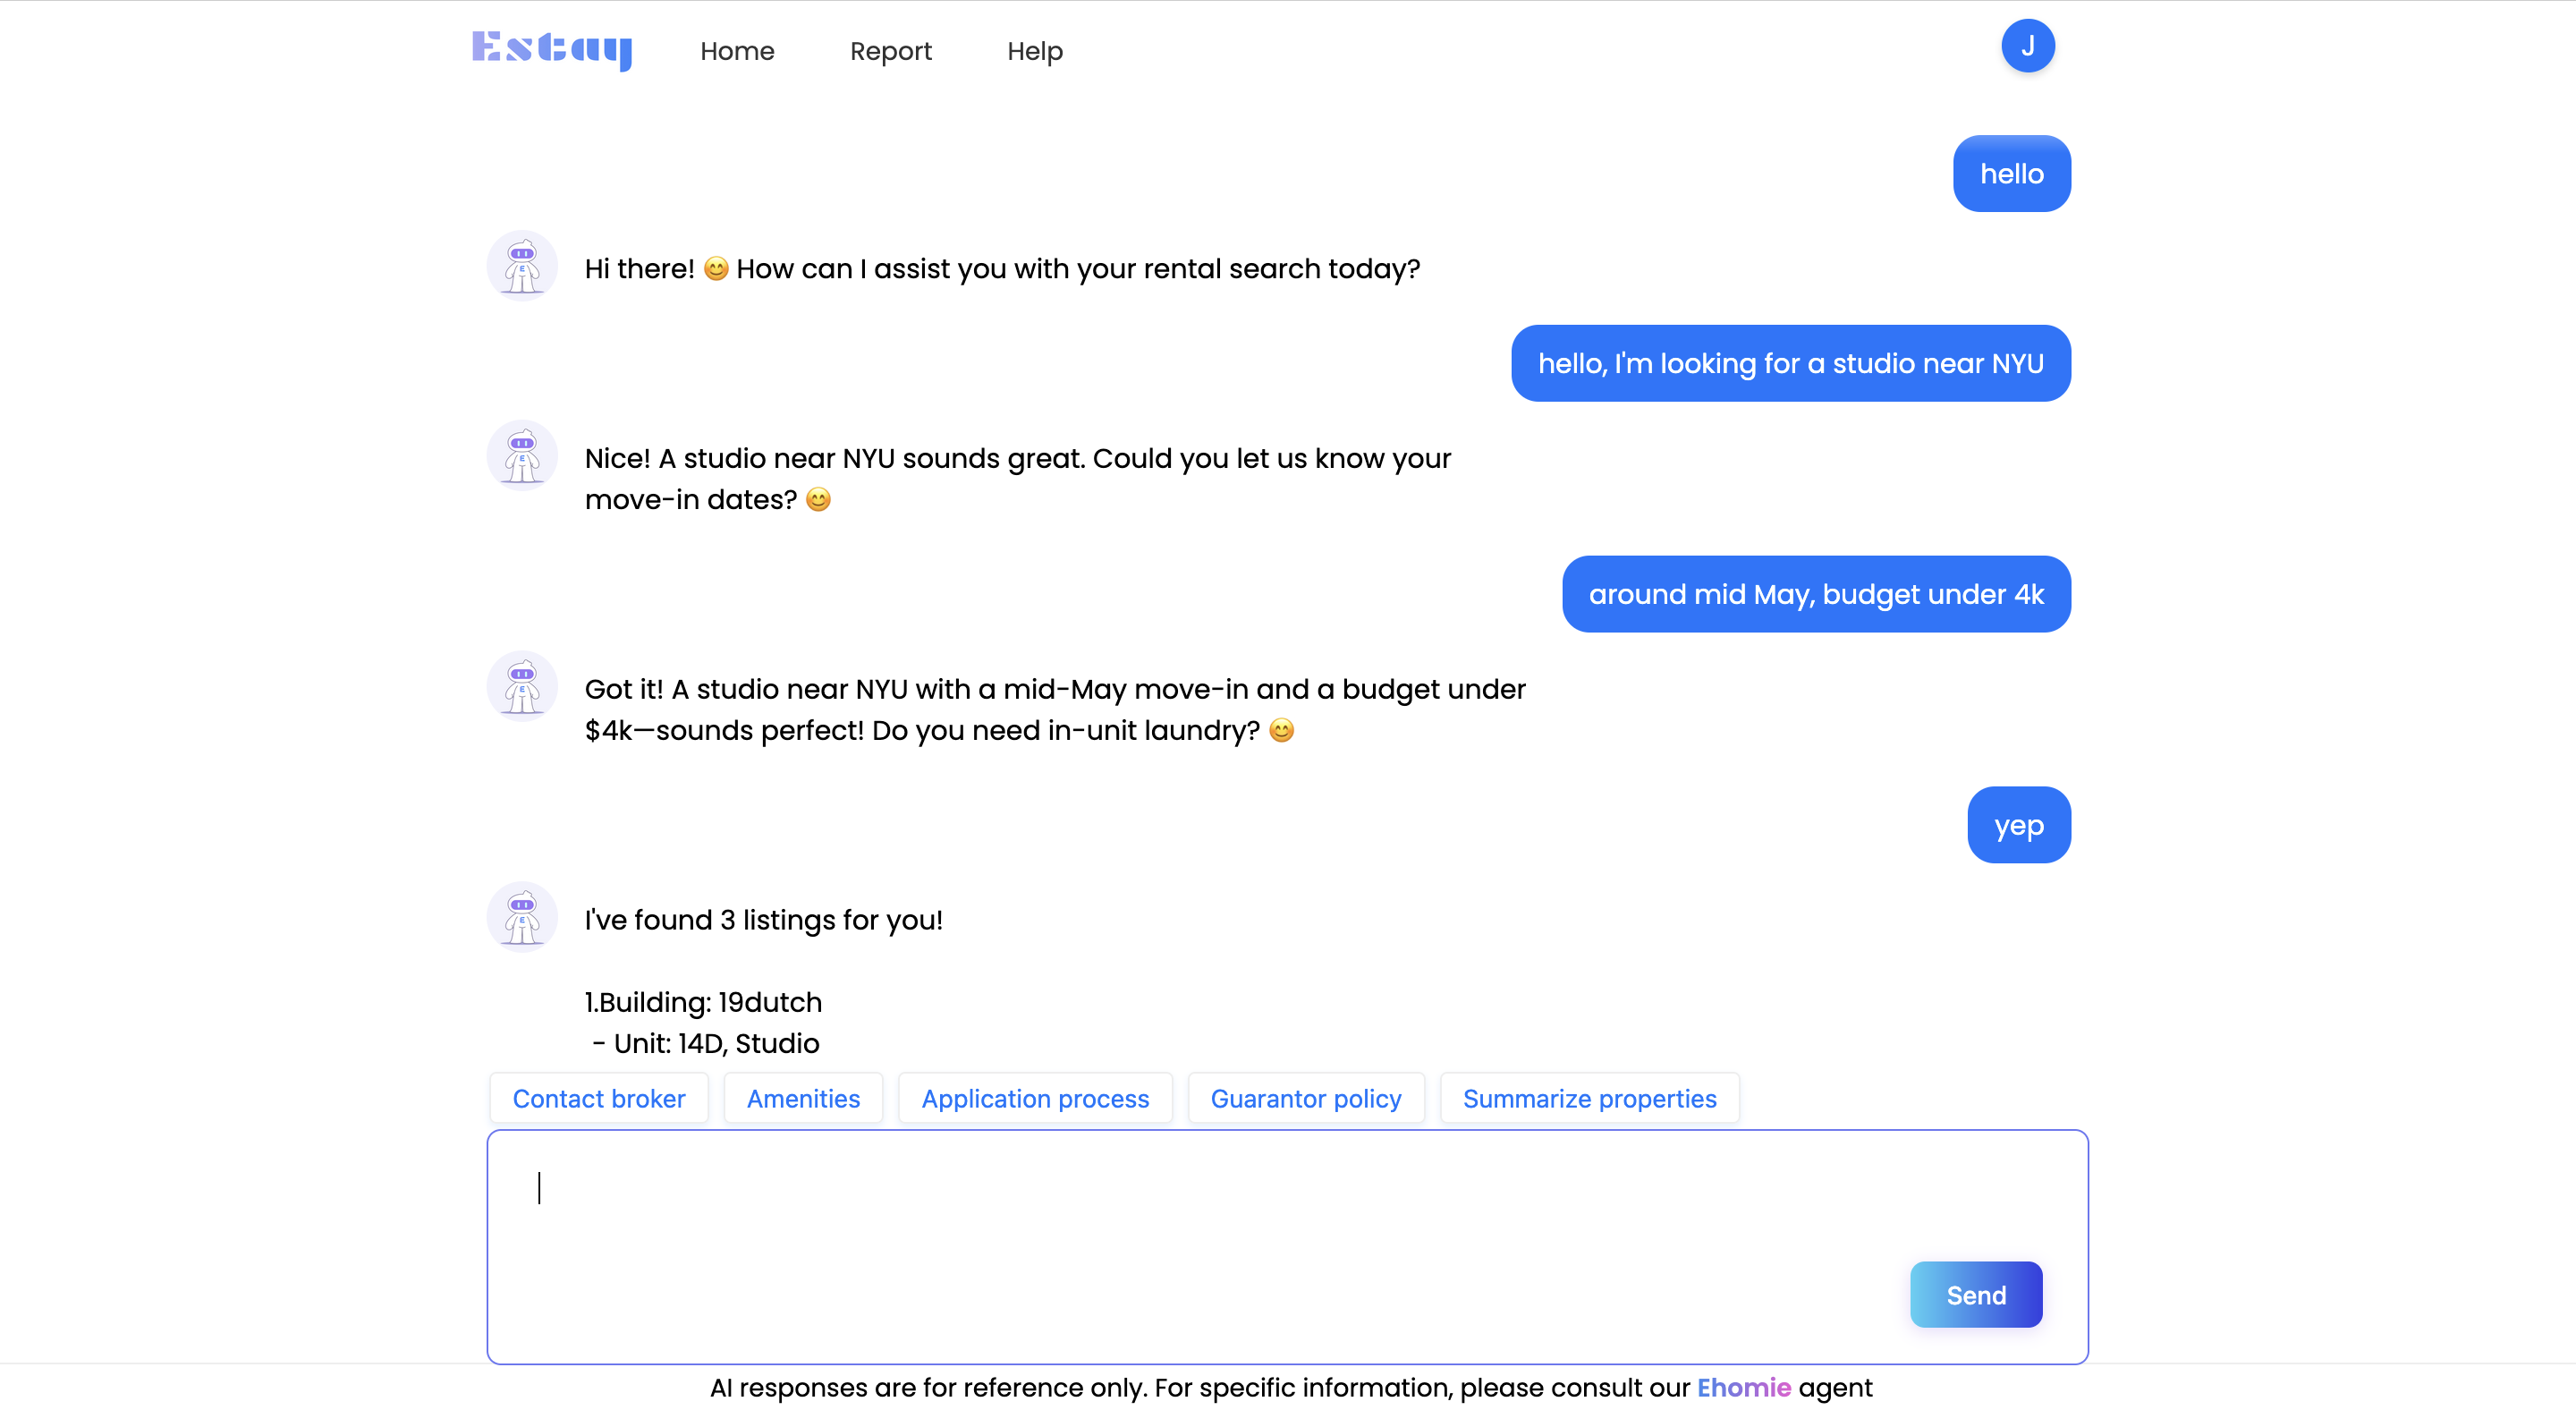Open the Report menu item
The width and height of the screenshot is (2576, 1410).
click(890, 51)
